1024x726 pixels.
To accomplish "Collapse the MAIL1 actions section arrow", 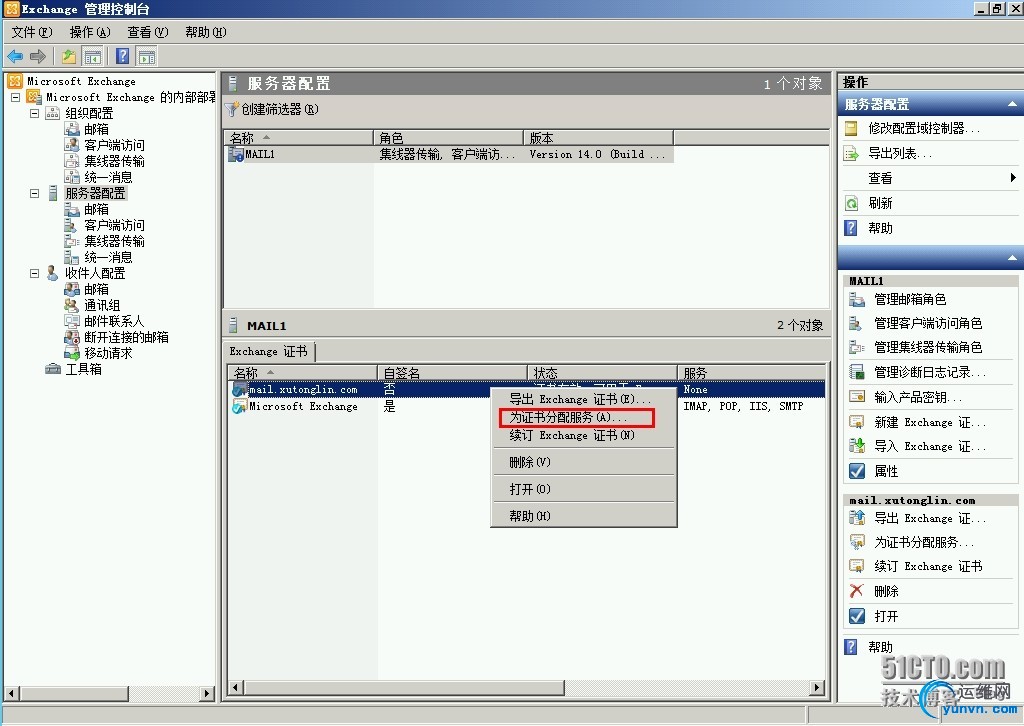I will 1012,258.
